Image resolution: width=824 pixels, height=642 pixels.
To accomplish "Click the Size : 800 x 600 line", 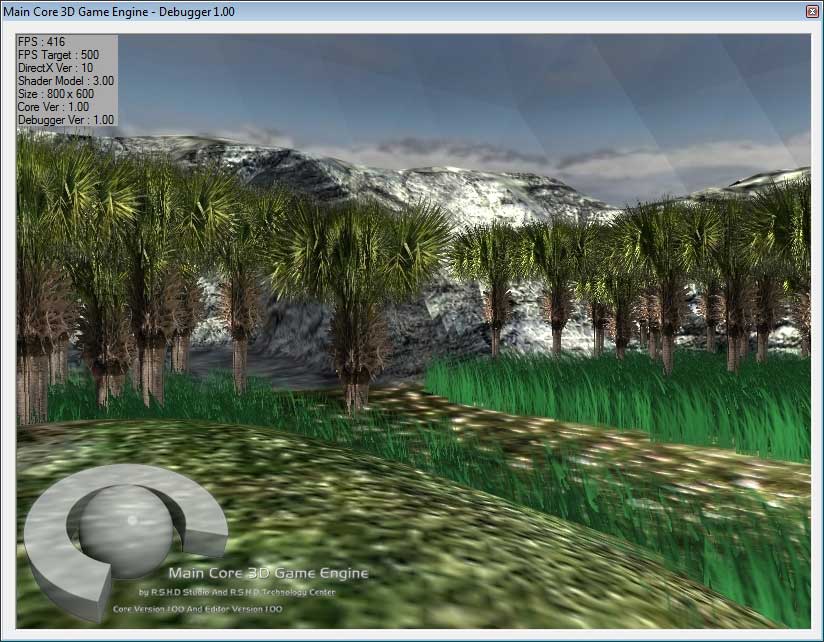I will coord(56,94).
